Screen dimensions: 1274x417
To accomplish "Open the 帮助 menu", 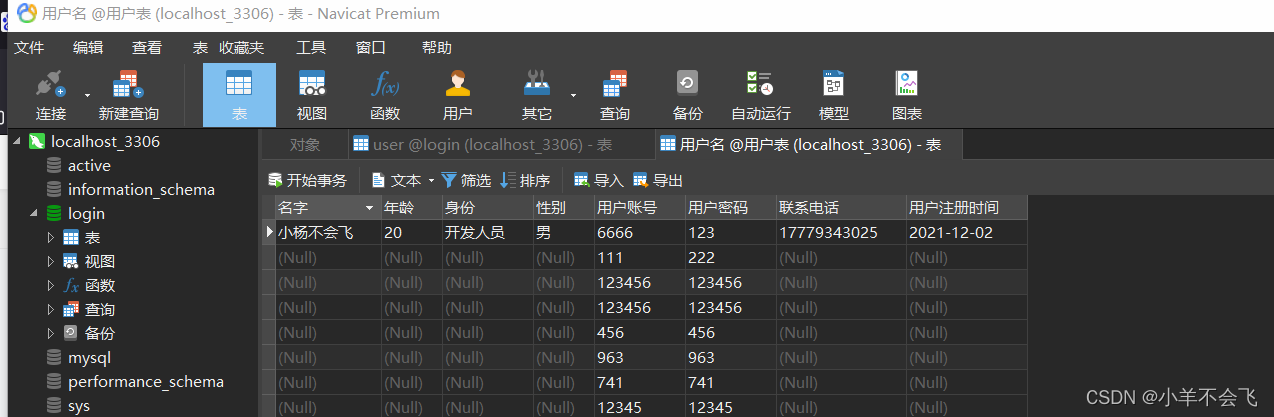I will 437,47.
